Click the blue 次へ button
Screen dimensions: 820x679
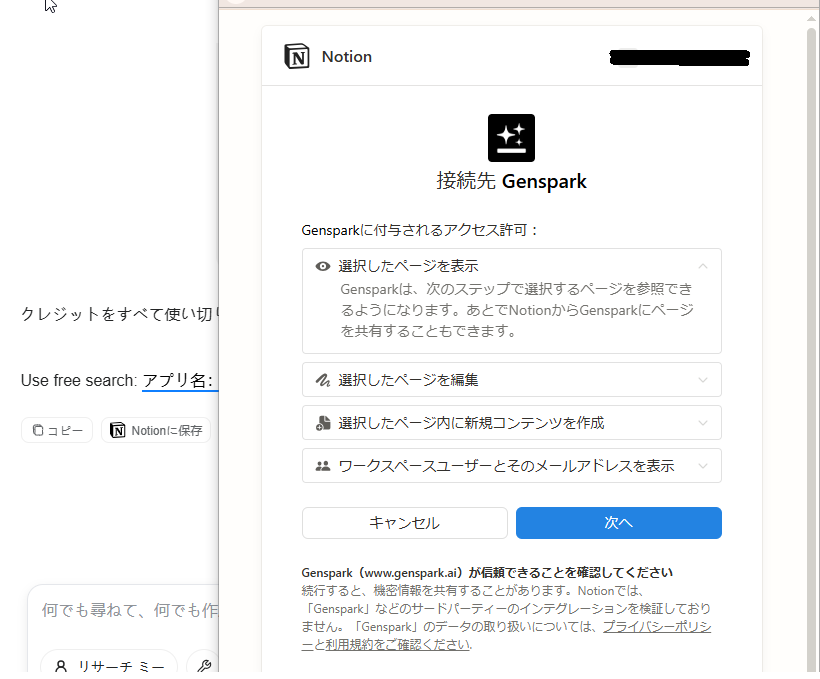[618, 523]
